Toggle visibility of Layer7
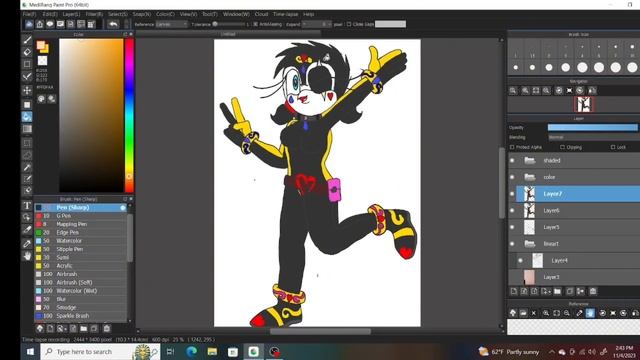Screen dimensions: 640x360 coord(512,194)
